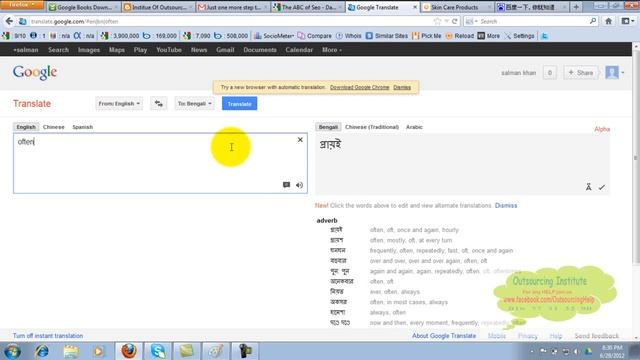Switch to The ABC of Seo tab
This screenshot has width=640, height=360.
(x=308, y=7)
